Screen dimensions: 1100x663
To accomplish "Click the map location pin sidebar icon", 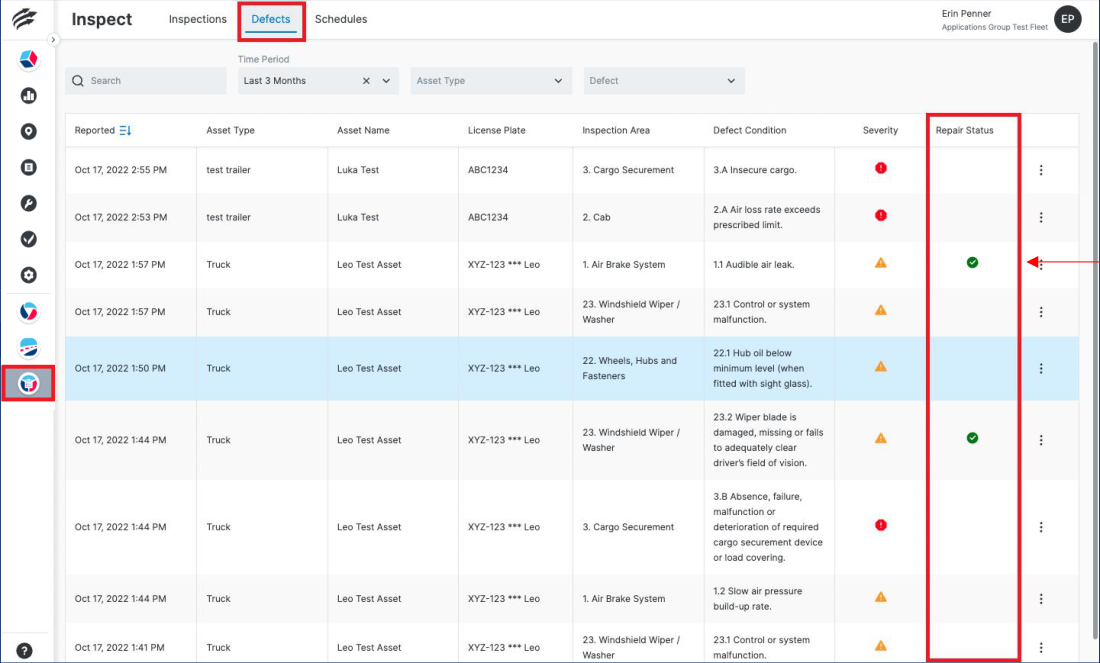I will 28,132.
